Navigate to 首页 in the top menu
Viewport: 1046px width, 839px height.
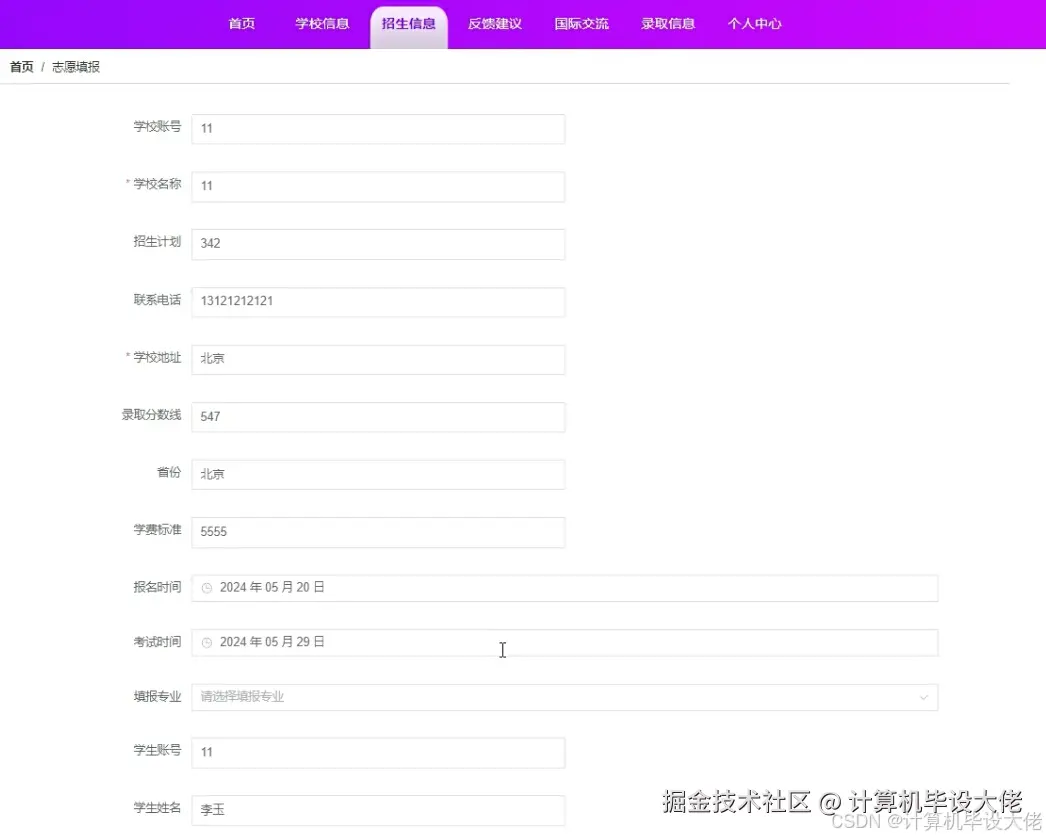pyautogui.click(x=241, y=23)
